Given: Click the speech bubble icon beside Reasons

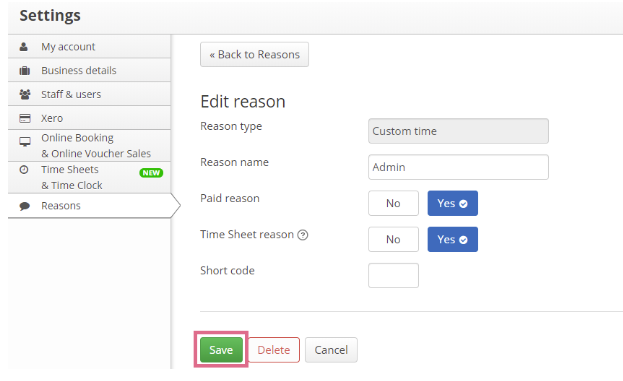Looking at the screenshot, I should click(x=25, y=206).
